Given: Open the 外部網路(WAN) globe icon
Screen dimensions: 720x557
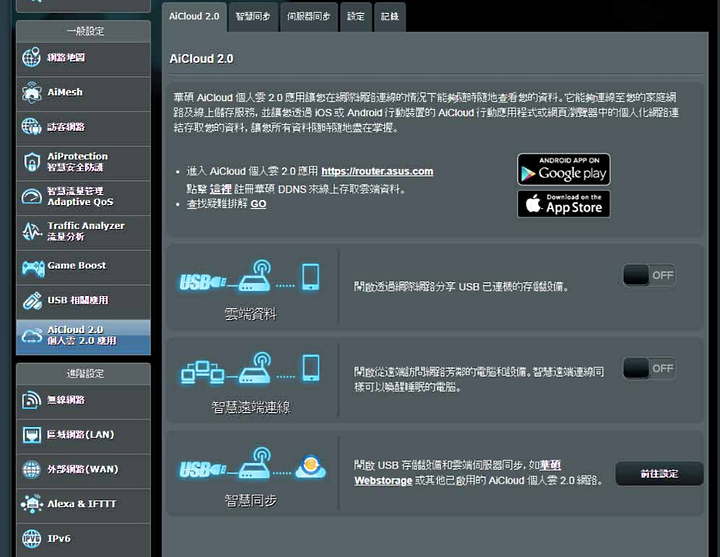Looking at the screenshot, I should [x=31, y=469].
